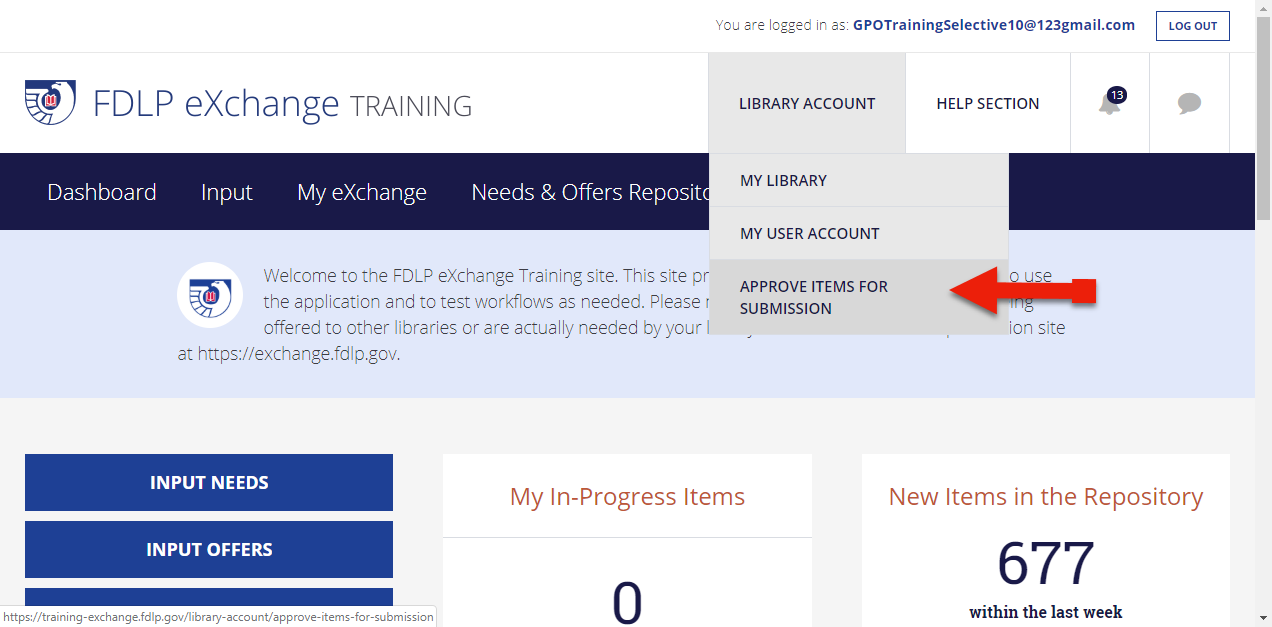Open the Input navigation item
This screenshot has width=1272, height=627.
click(x=227, y=192)
